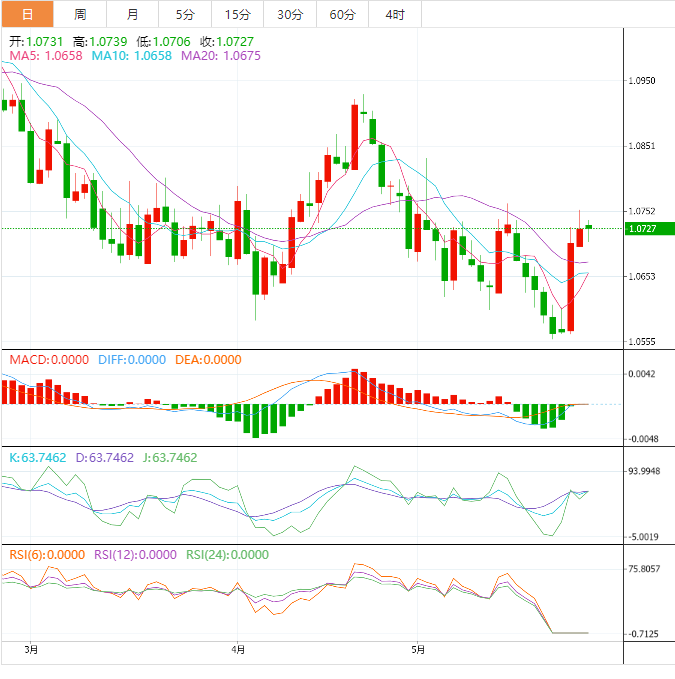Click the K:63.7462 KDJ label
This screenshot has height=679, width=675.
click(x=38, y=457)
